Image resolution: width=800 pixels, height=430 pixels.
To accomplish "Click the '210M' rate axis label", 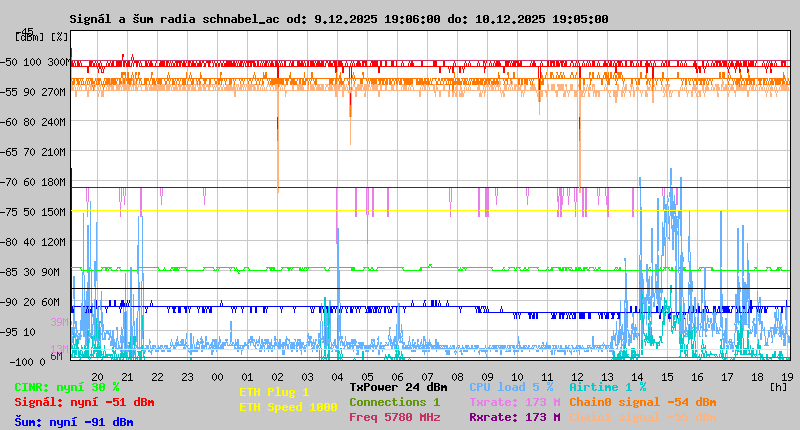I will pyautogui.click(x=55, y=153).
